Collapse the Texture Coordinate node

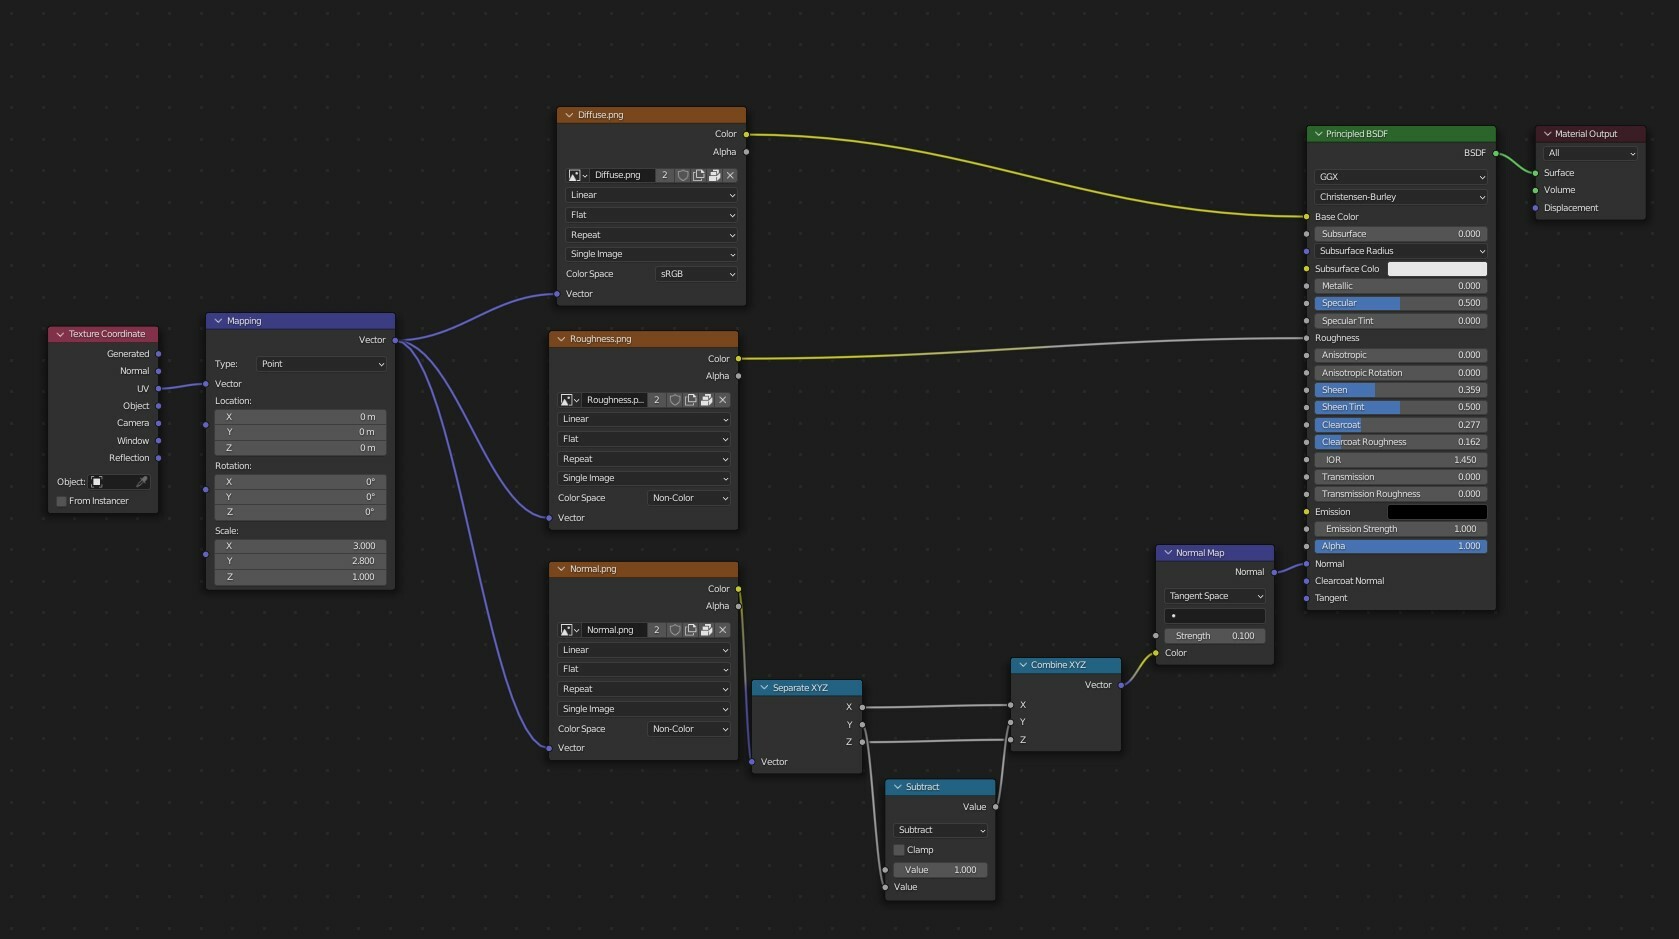[60, 334]
